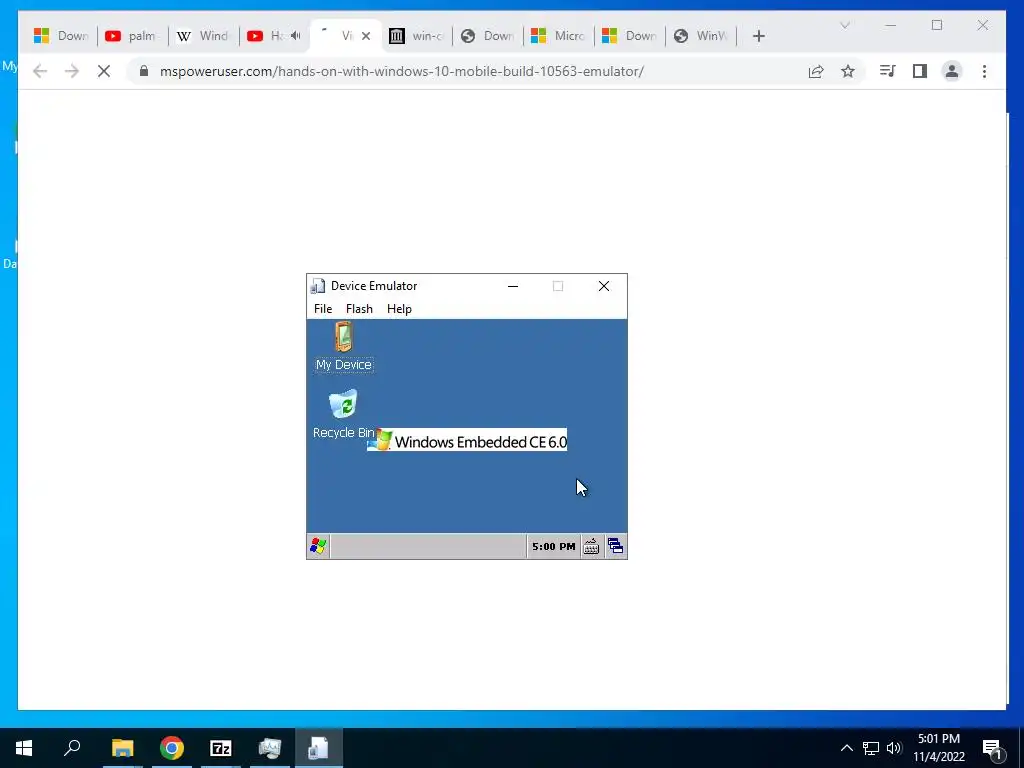Open Chrome three-dot menu
1024x768 pixels.
tap(984, 71)
